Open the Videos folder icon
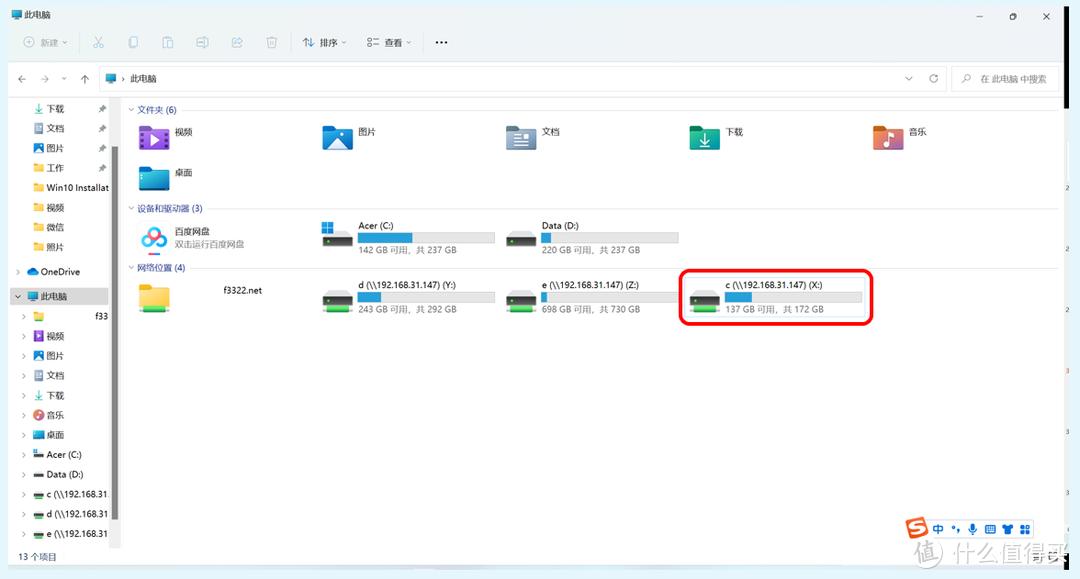This screenshot has height=579, width=1080. [x=154, y=138]
